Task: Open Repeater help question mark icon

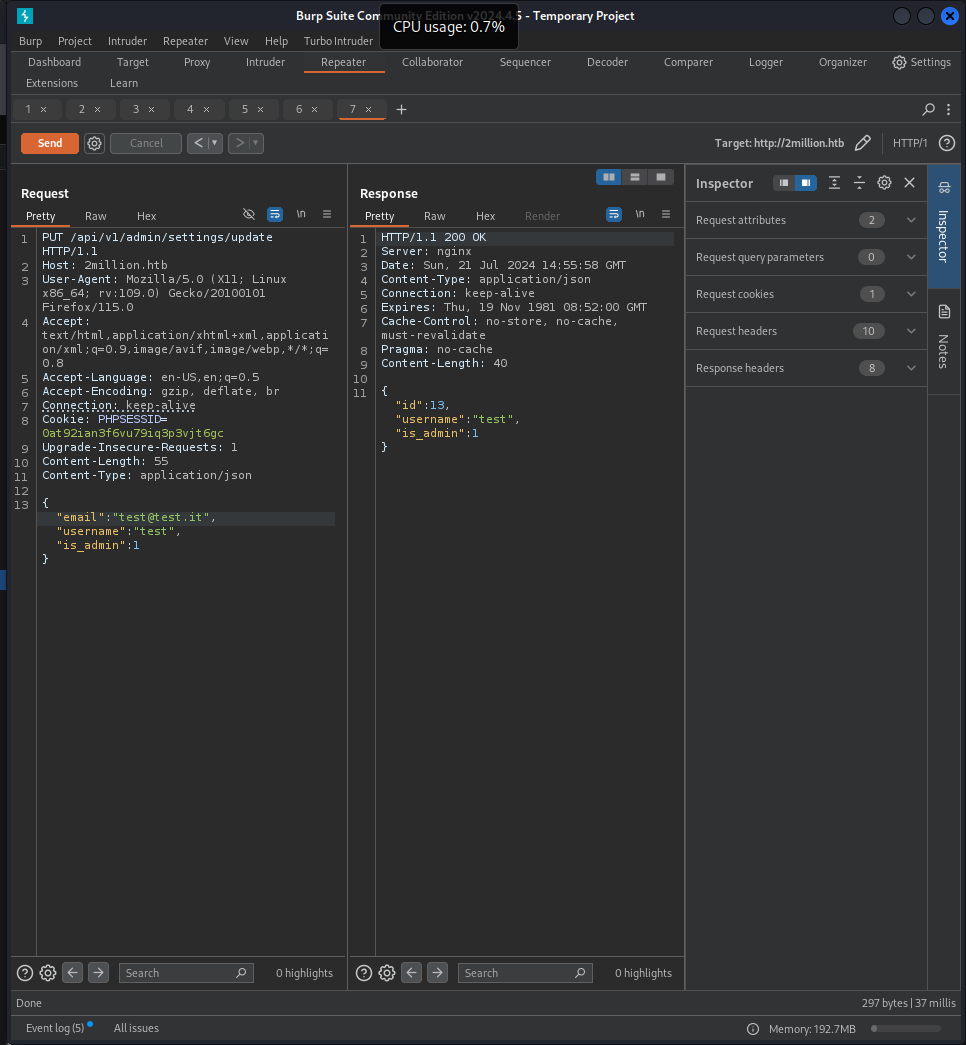Action: pyautogui.click(x=947, y=143)
